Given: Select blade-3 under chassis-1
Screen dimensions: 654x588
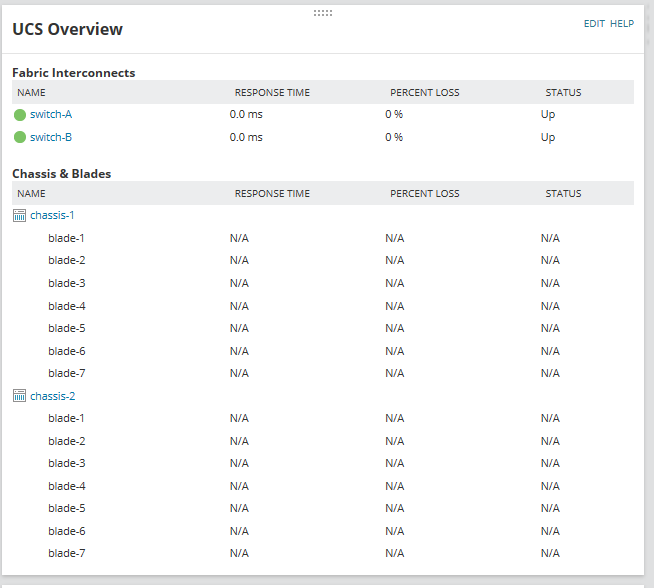Looking at the screenshot, I should tap(67, 283).
